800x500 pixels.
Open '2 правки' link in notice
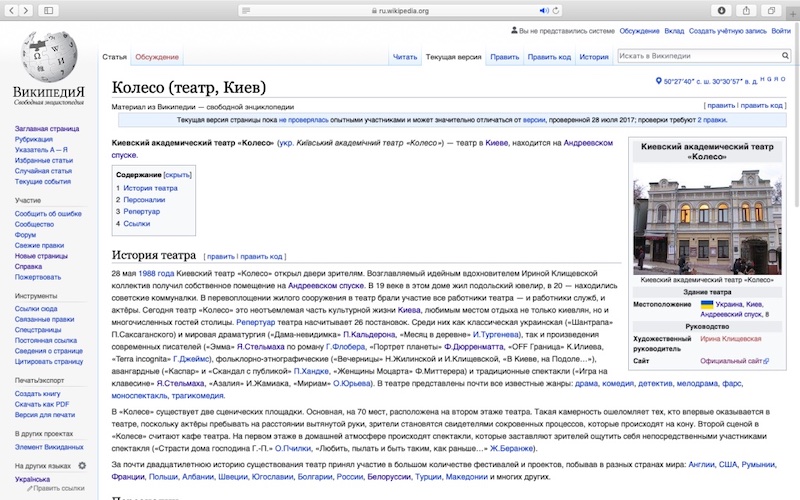712,120
